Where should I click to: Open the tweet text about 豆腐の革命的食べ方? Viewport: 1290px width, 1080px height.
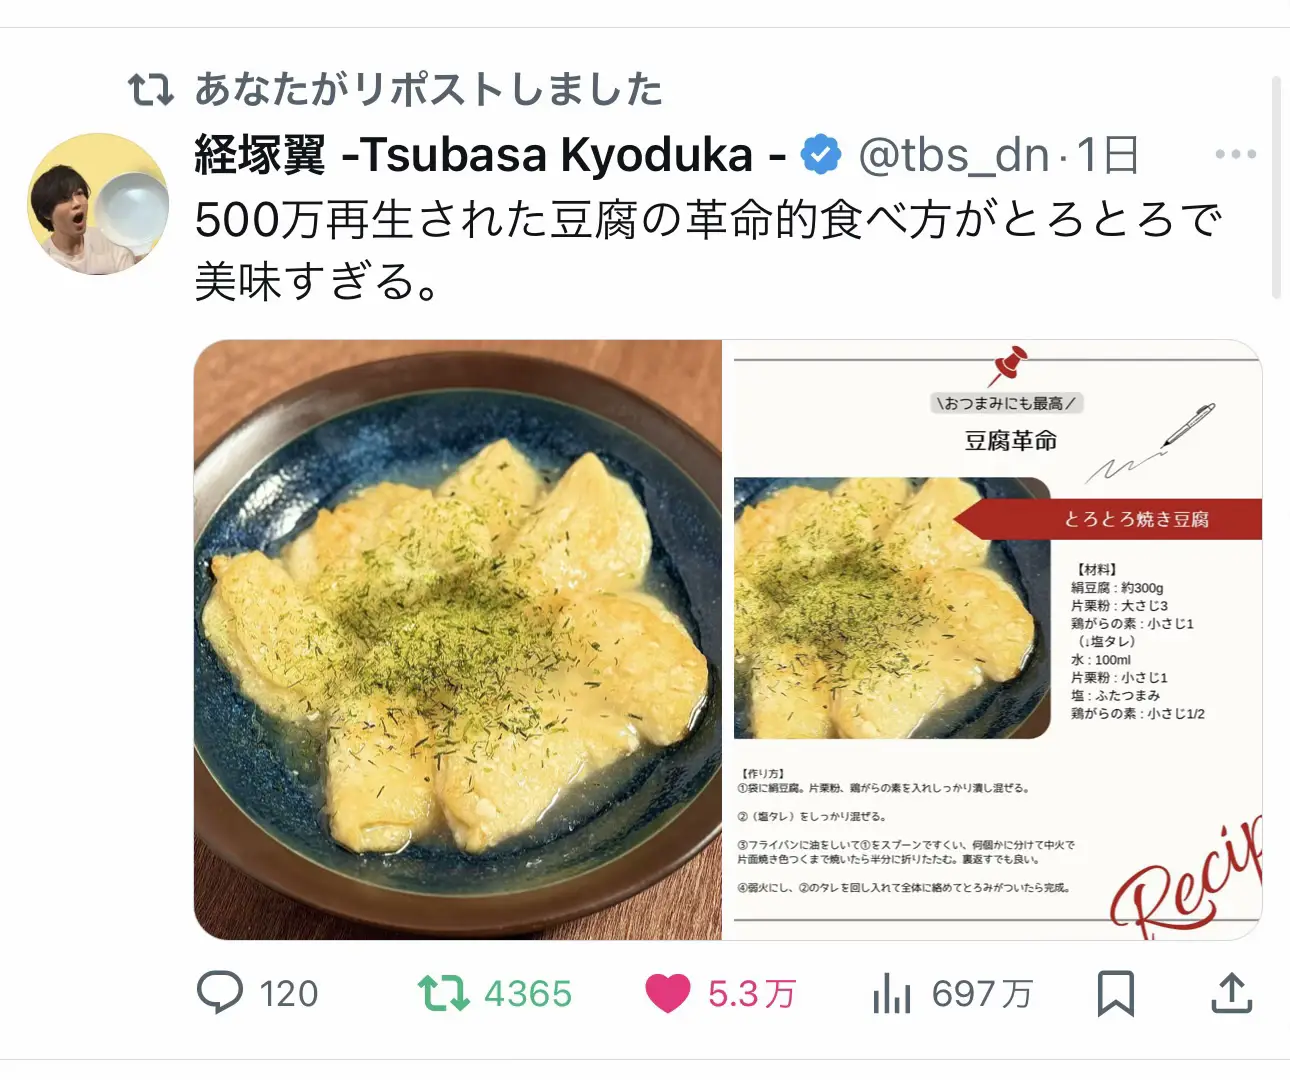pos(709,250)
